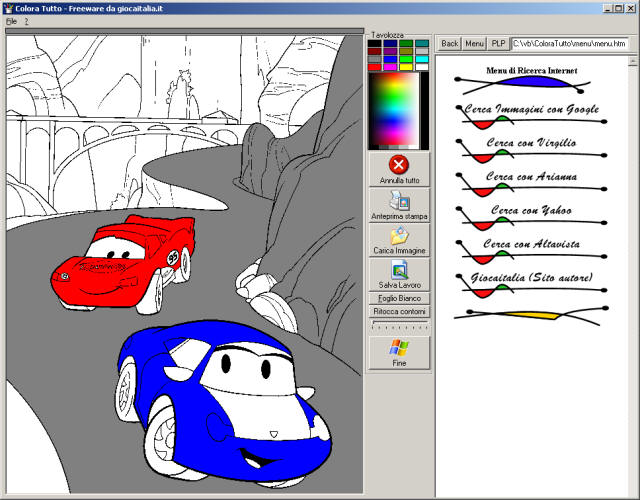Click the Back button
640x500 pixels.
coord(449,43)
